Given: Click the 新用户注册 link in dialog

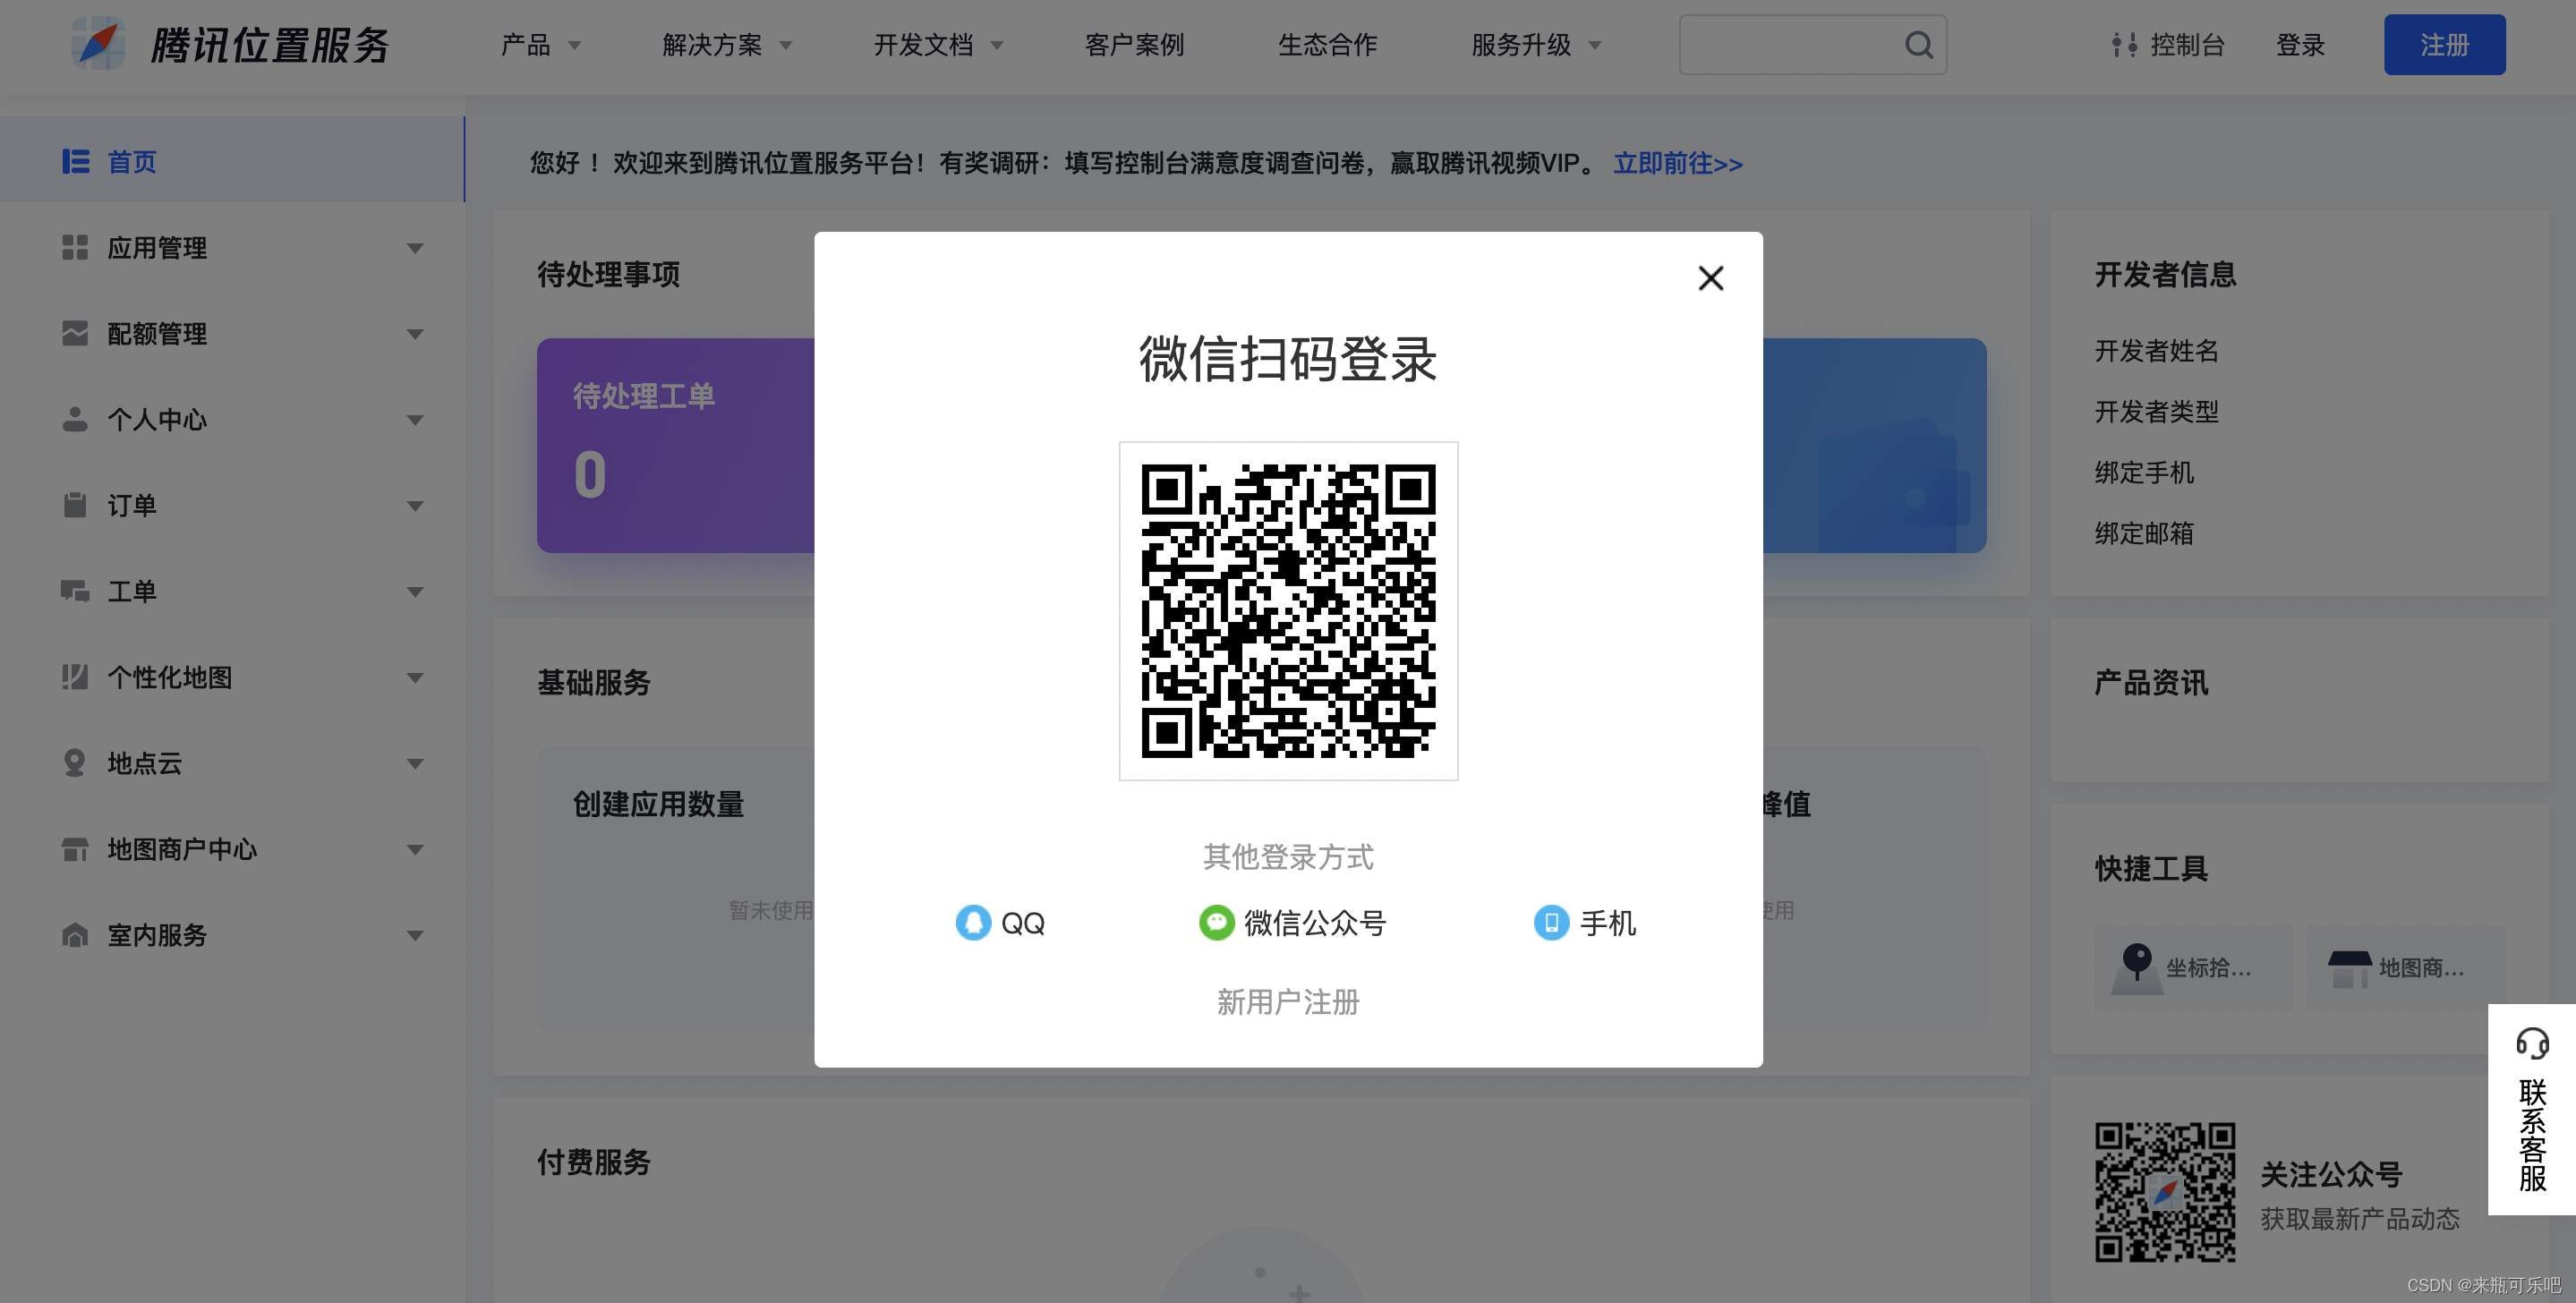Looking at the screenshot, I should [1288, 1001].
